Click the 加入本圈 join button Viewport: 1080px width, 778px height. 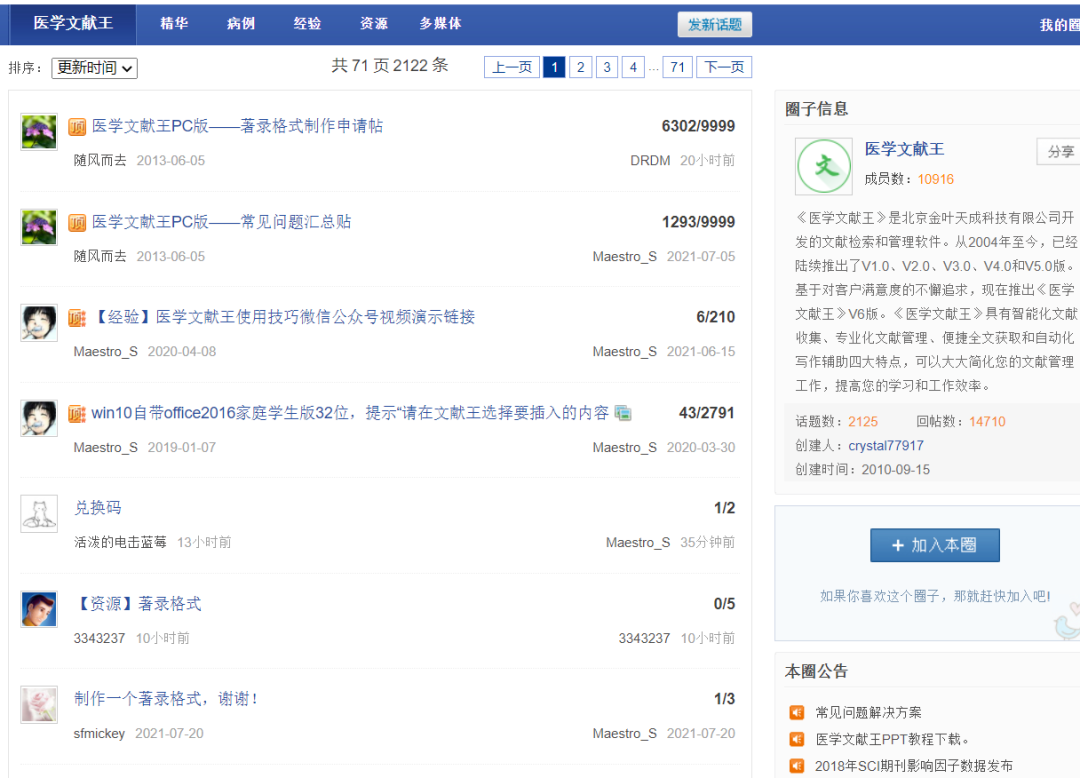935,545
